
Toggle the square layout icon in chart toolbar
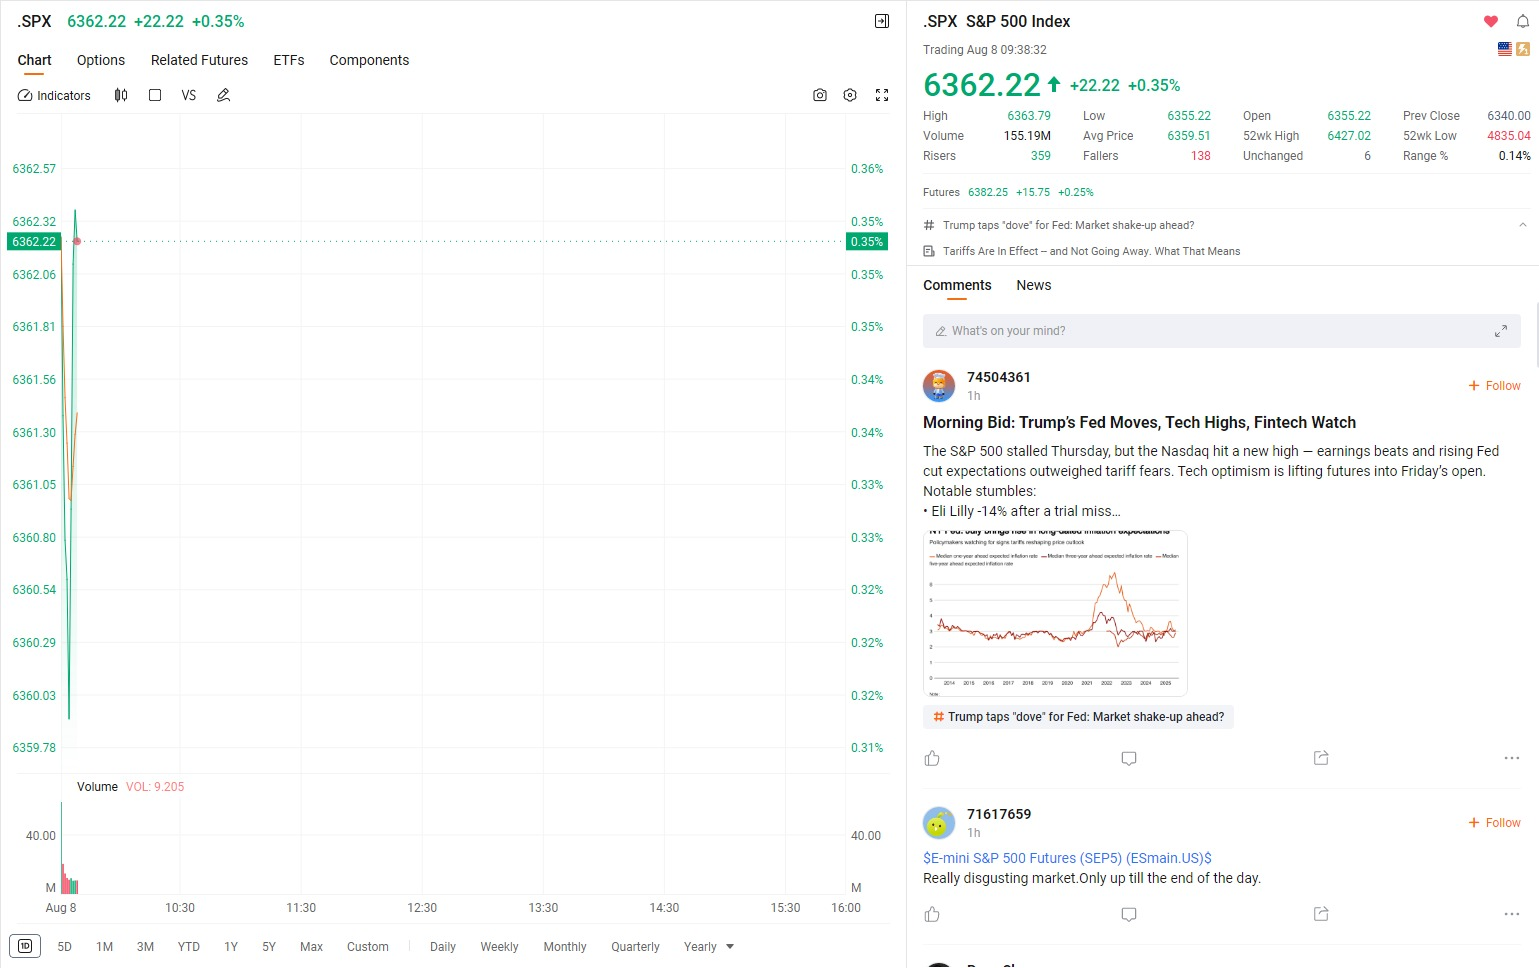[155, 95]
